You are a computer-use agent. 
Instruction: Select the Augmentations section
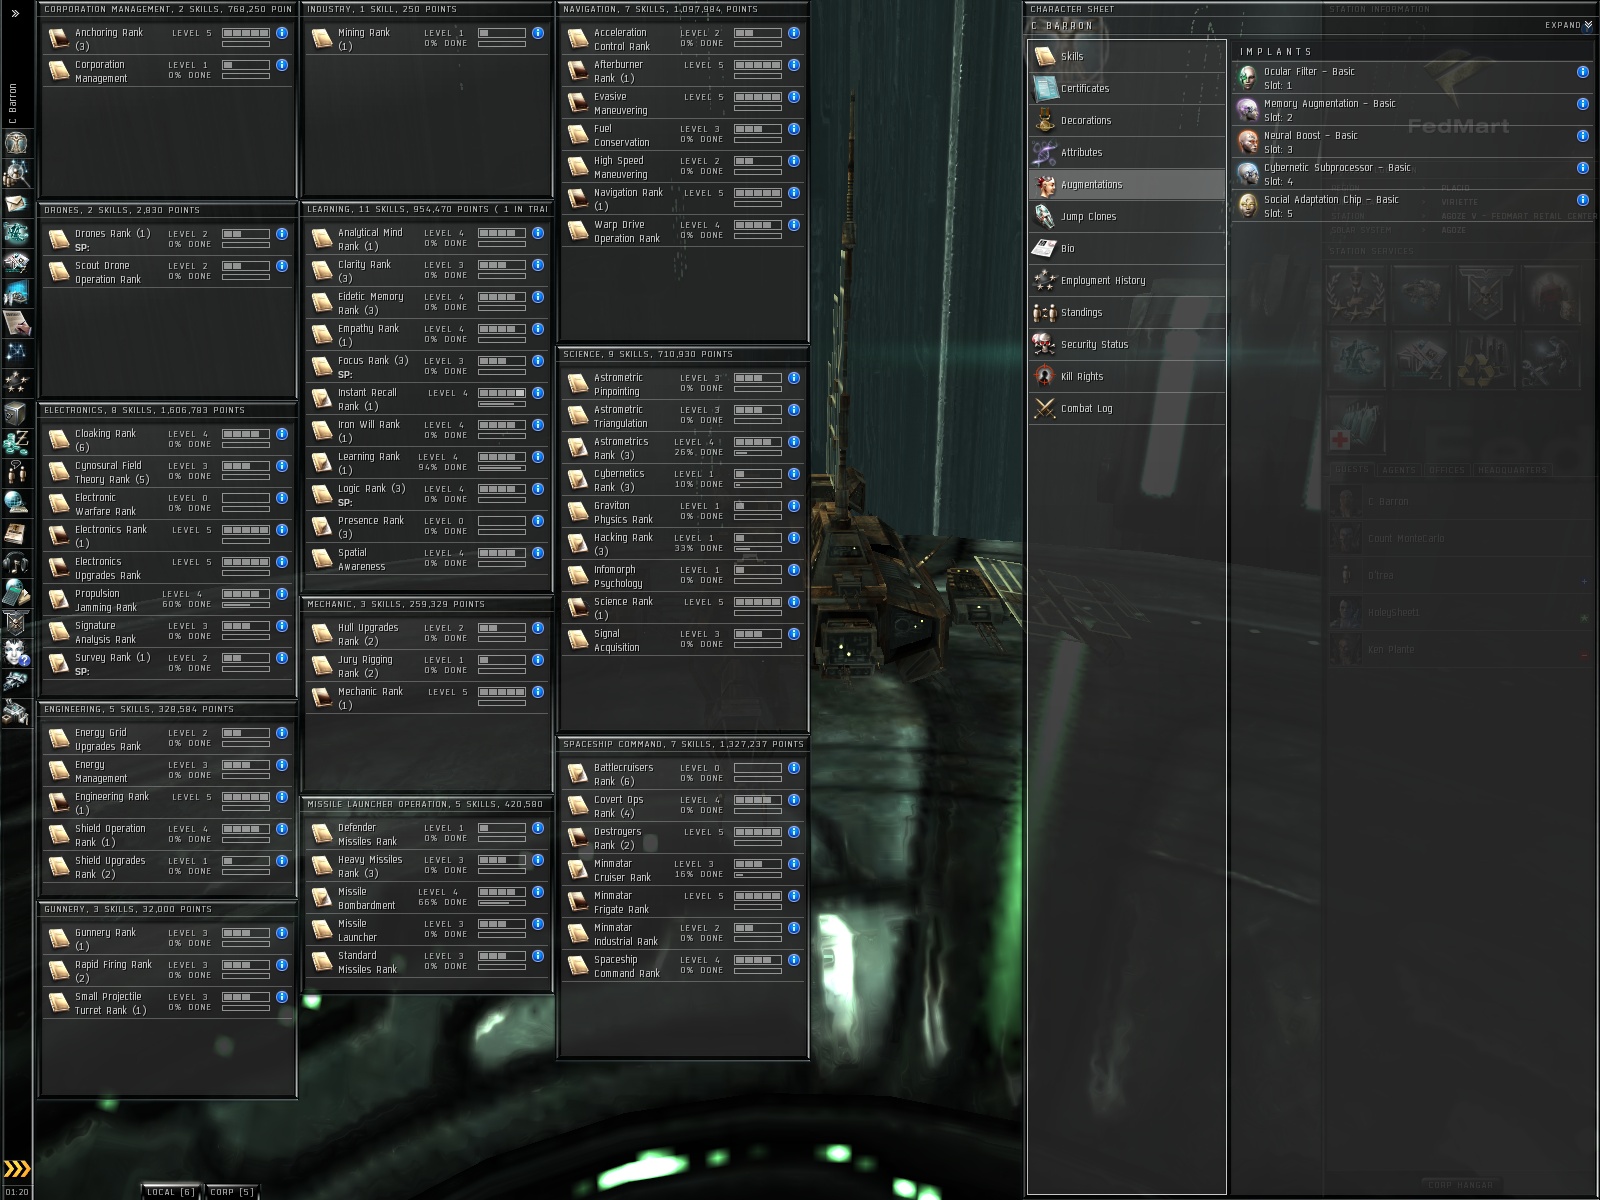coord(1127,185)
